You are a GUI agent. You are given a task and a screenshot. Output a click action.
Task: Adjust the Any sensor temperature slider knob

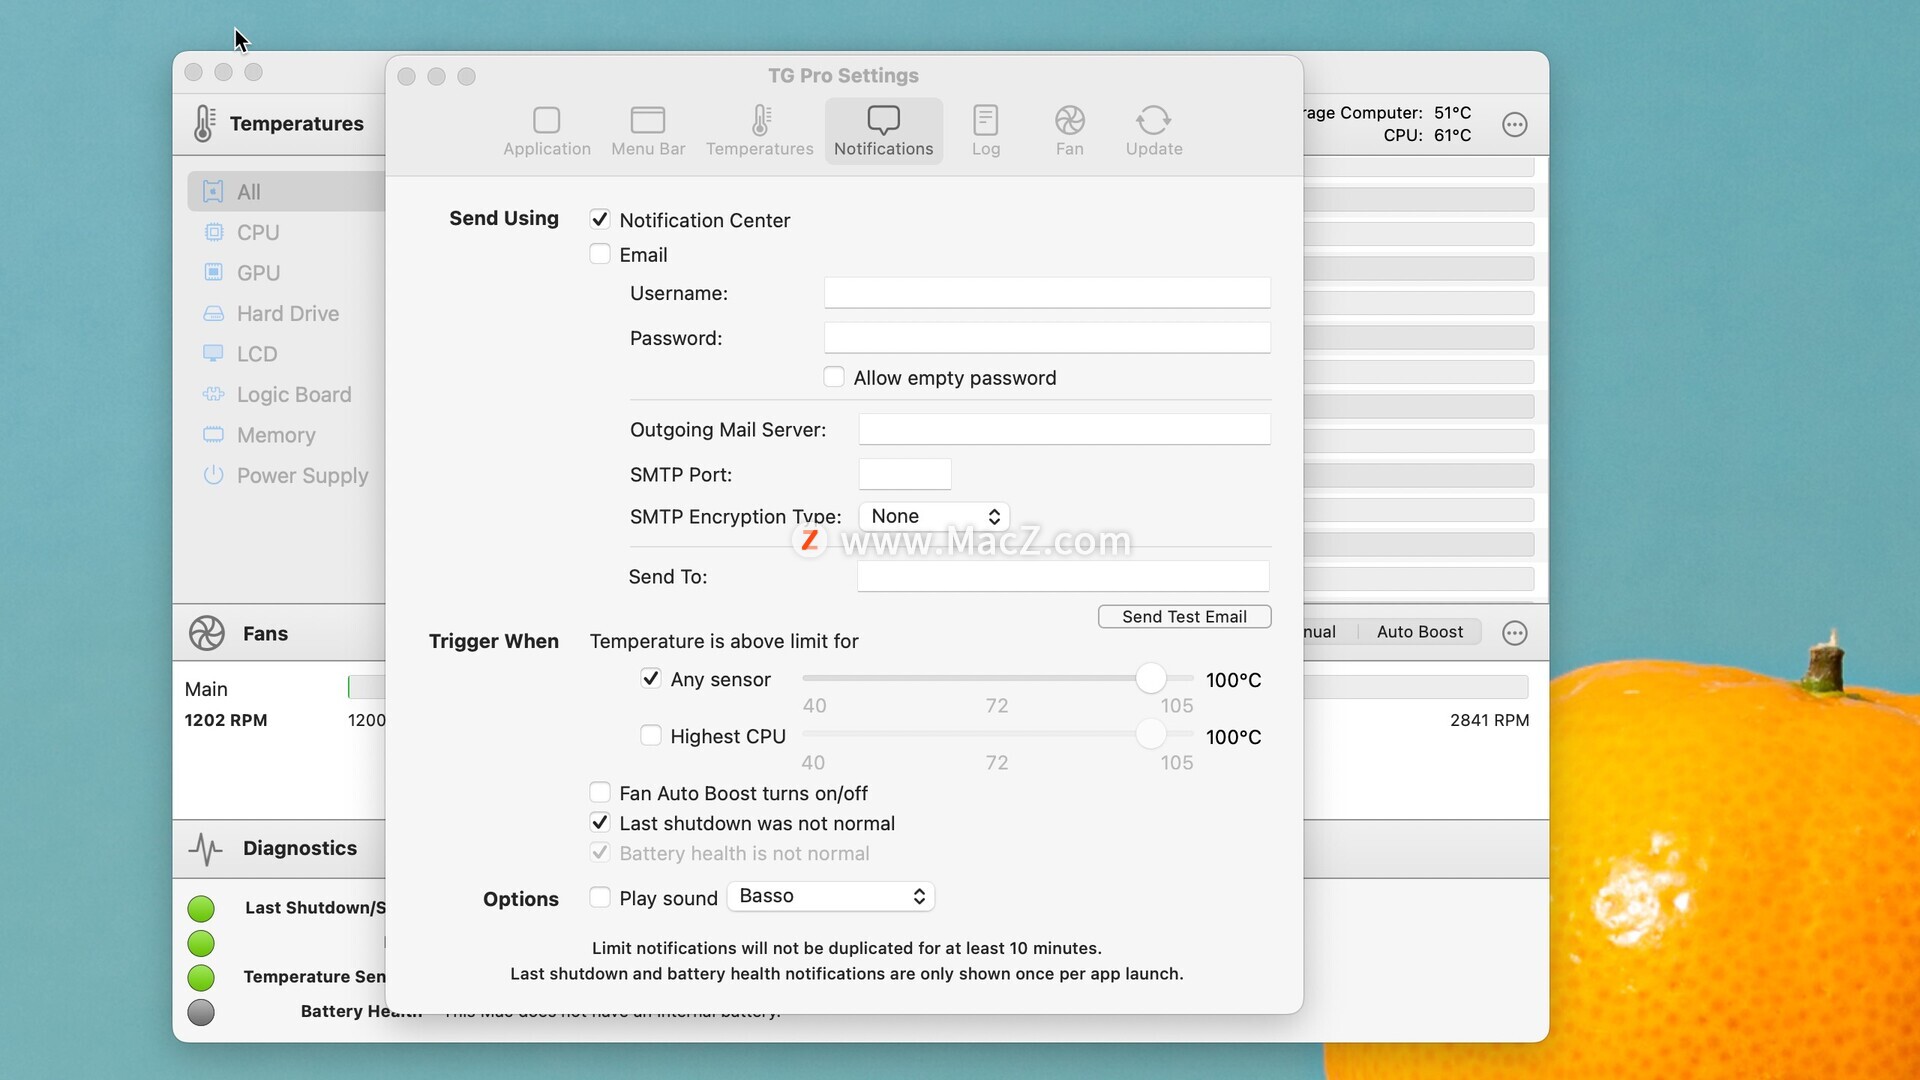1151,678
